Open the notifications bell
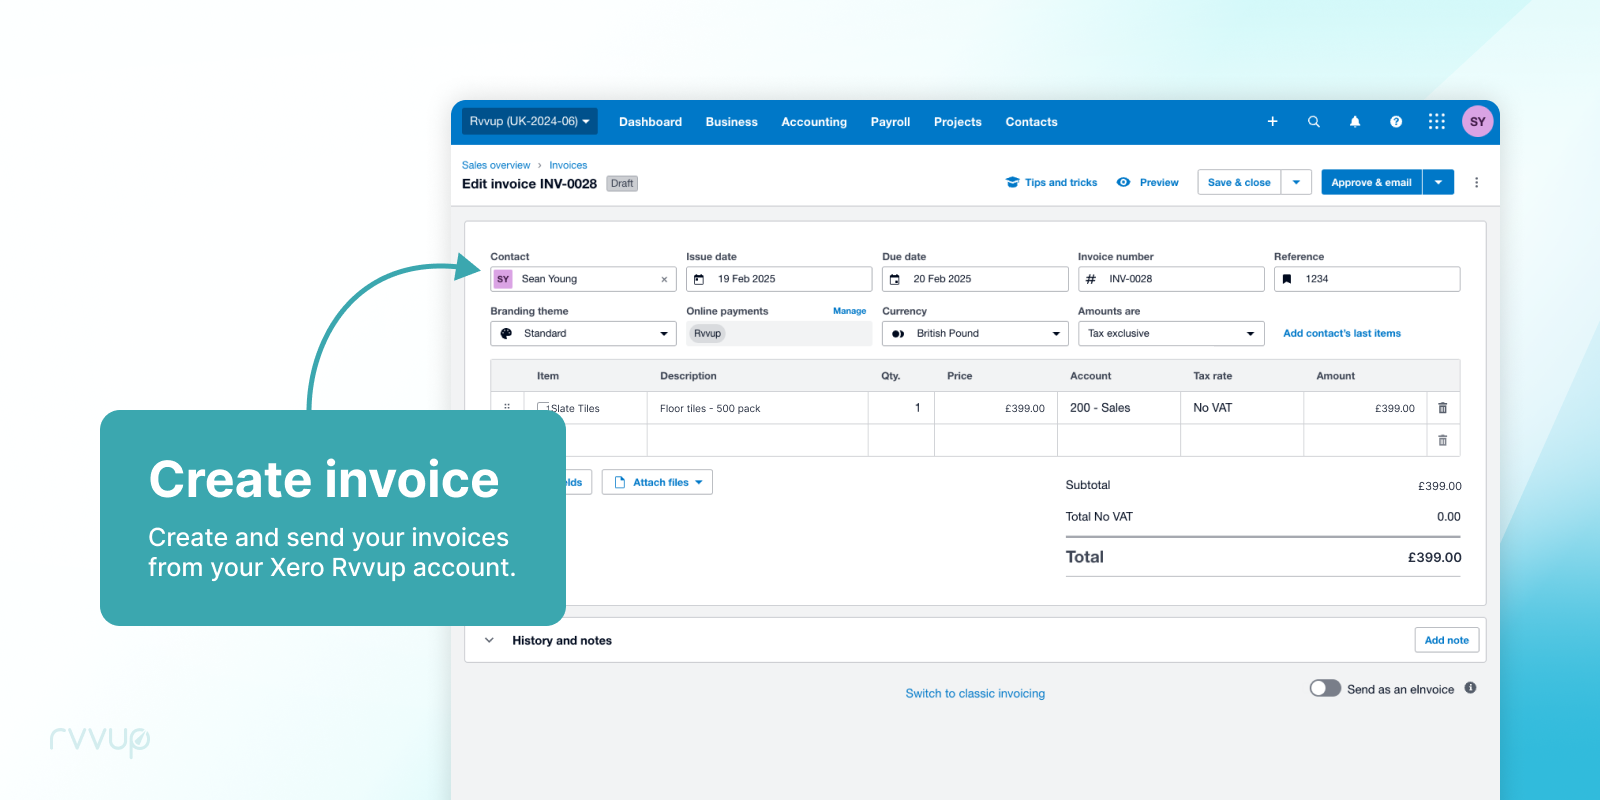This screenshot has height=800, width=1600. click(x=1355, y=122)
